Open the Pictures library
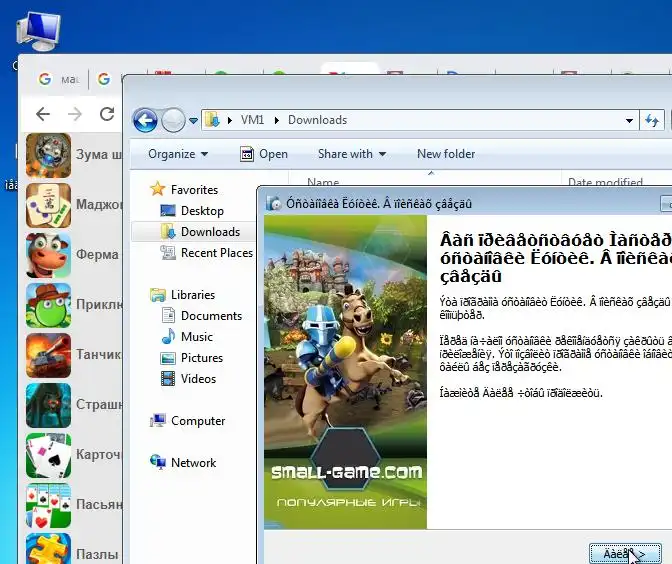 (202, 357)
